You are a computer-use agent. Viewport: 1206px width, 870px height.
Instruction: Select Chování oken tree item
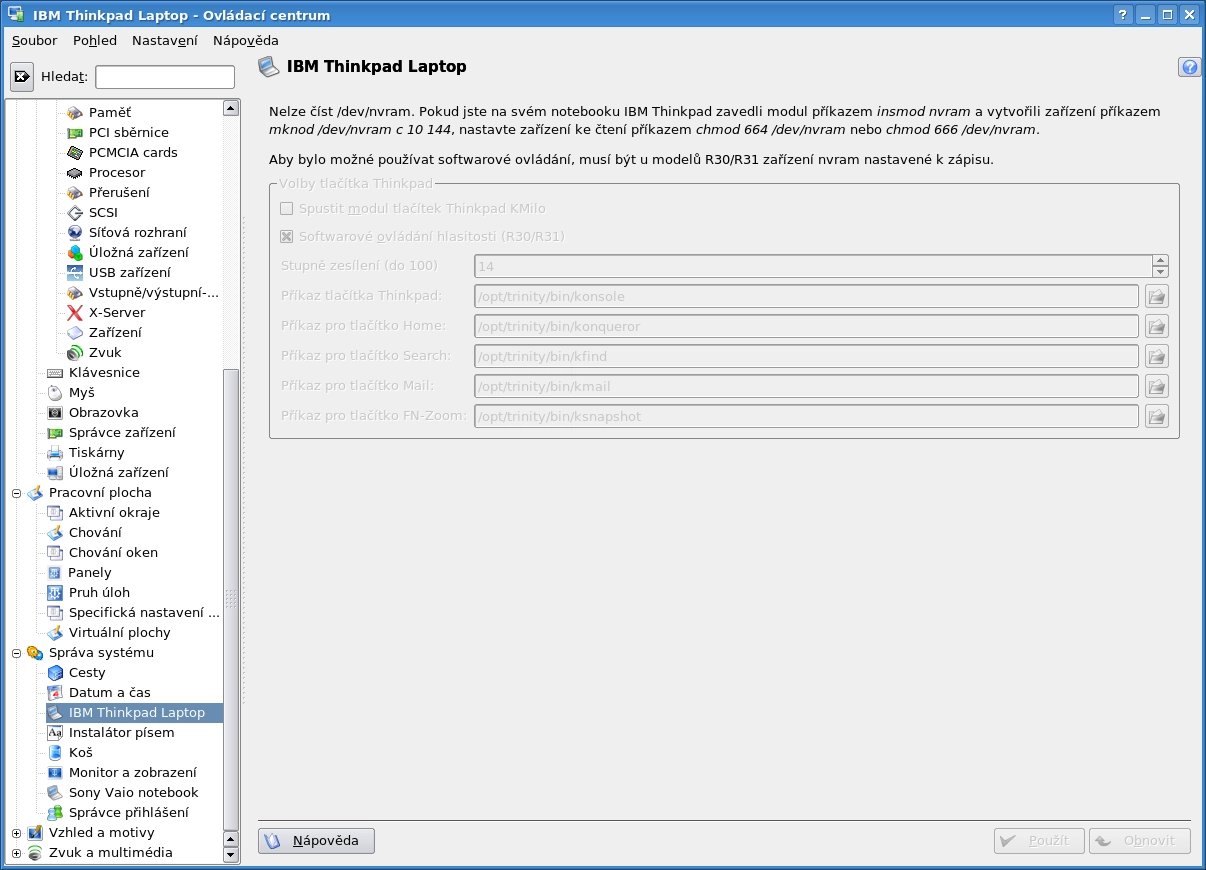(x=113, y=553)
